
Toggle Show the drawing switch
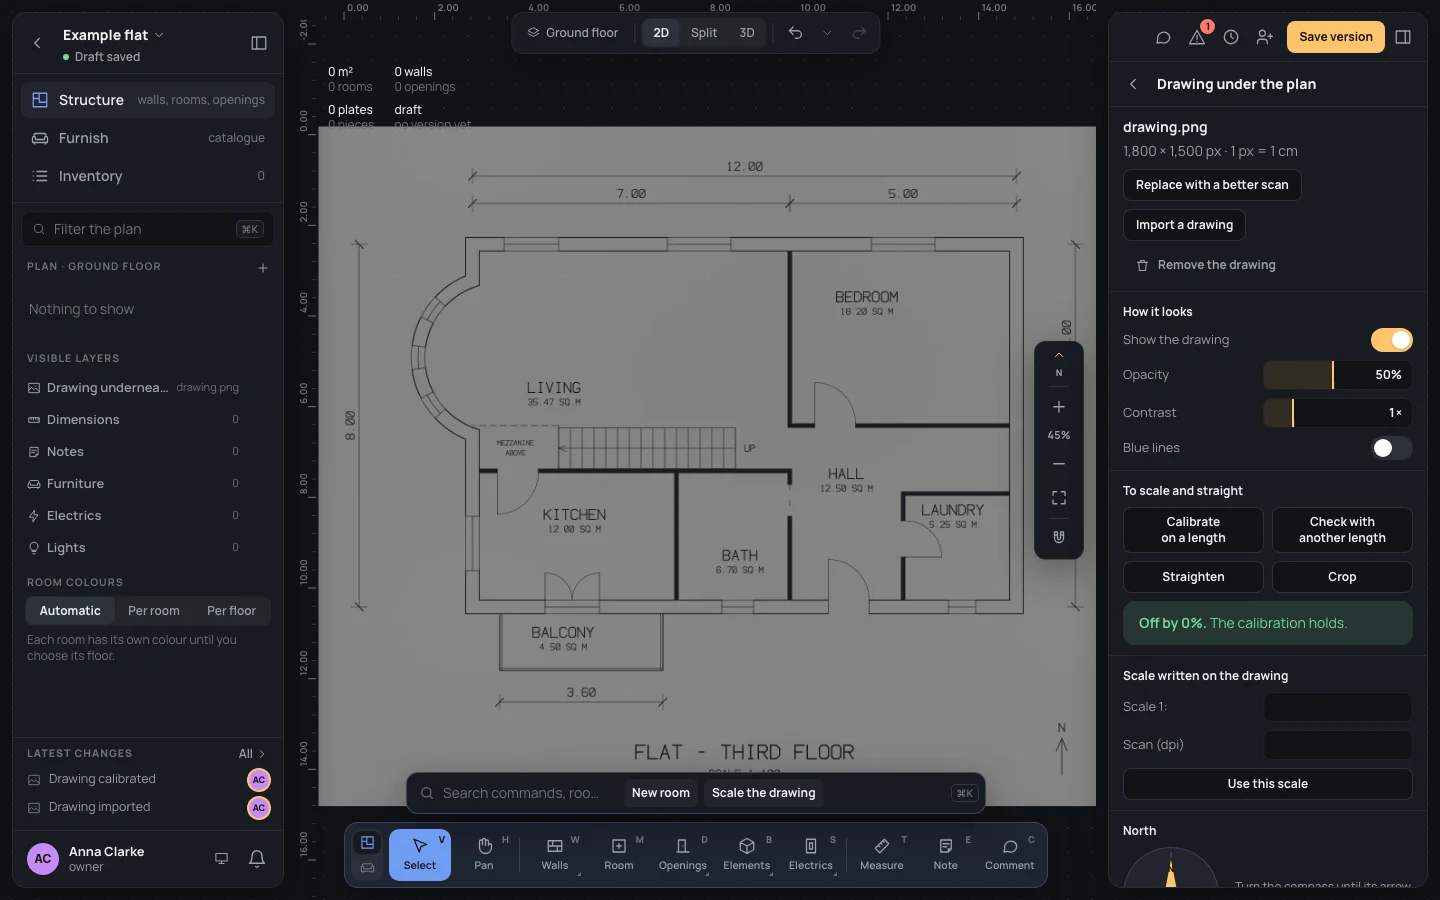(x=1391, y=340)
